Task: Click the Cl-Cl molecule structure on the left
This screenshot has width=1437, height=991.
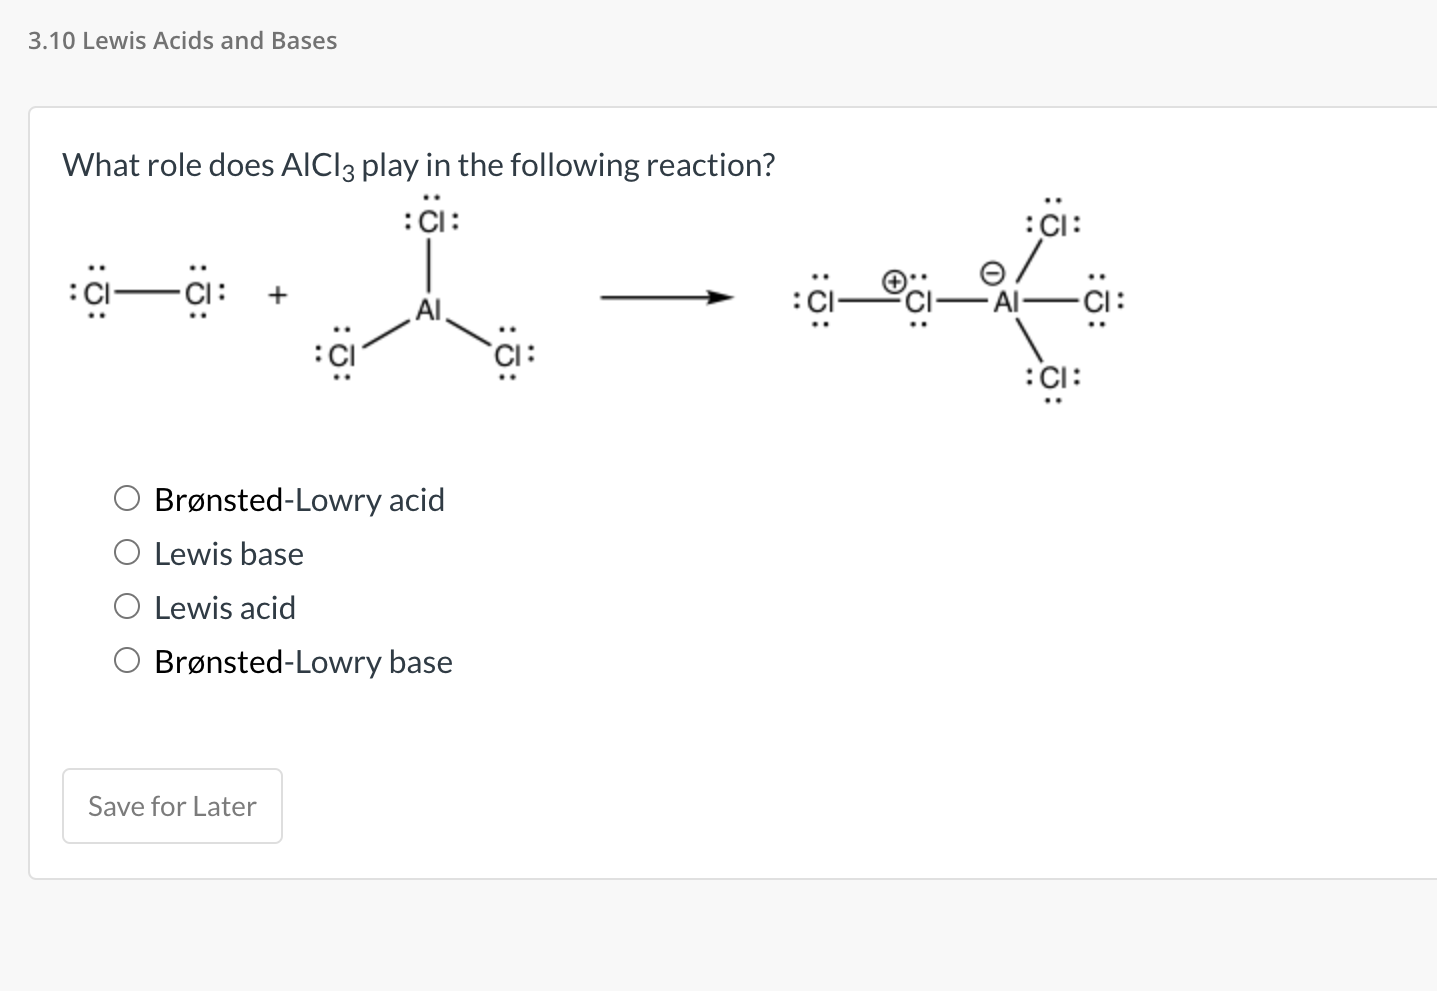Action: 147,295
